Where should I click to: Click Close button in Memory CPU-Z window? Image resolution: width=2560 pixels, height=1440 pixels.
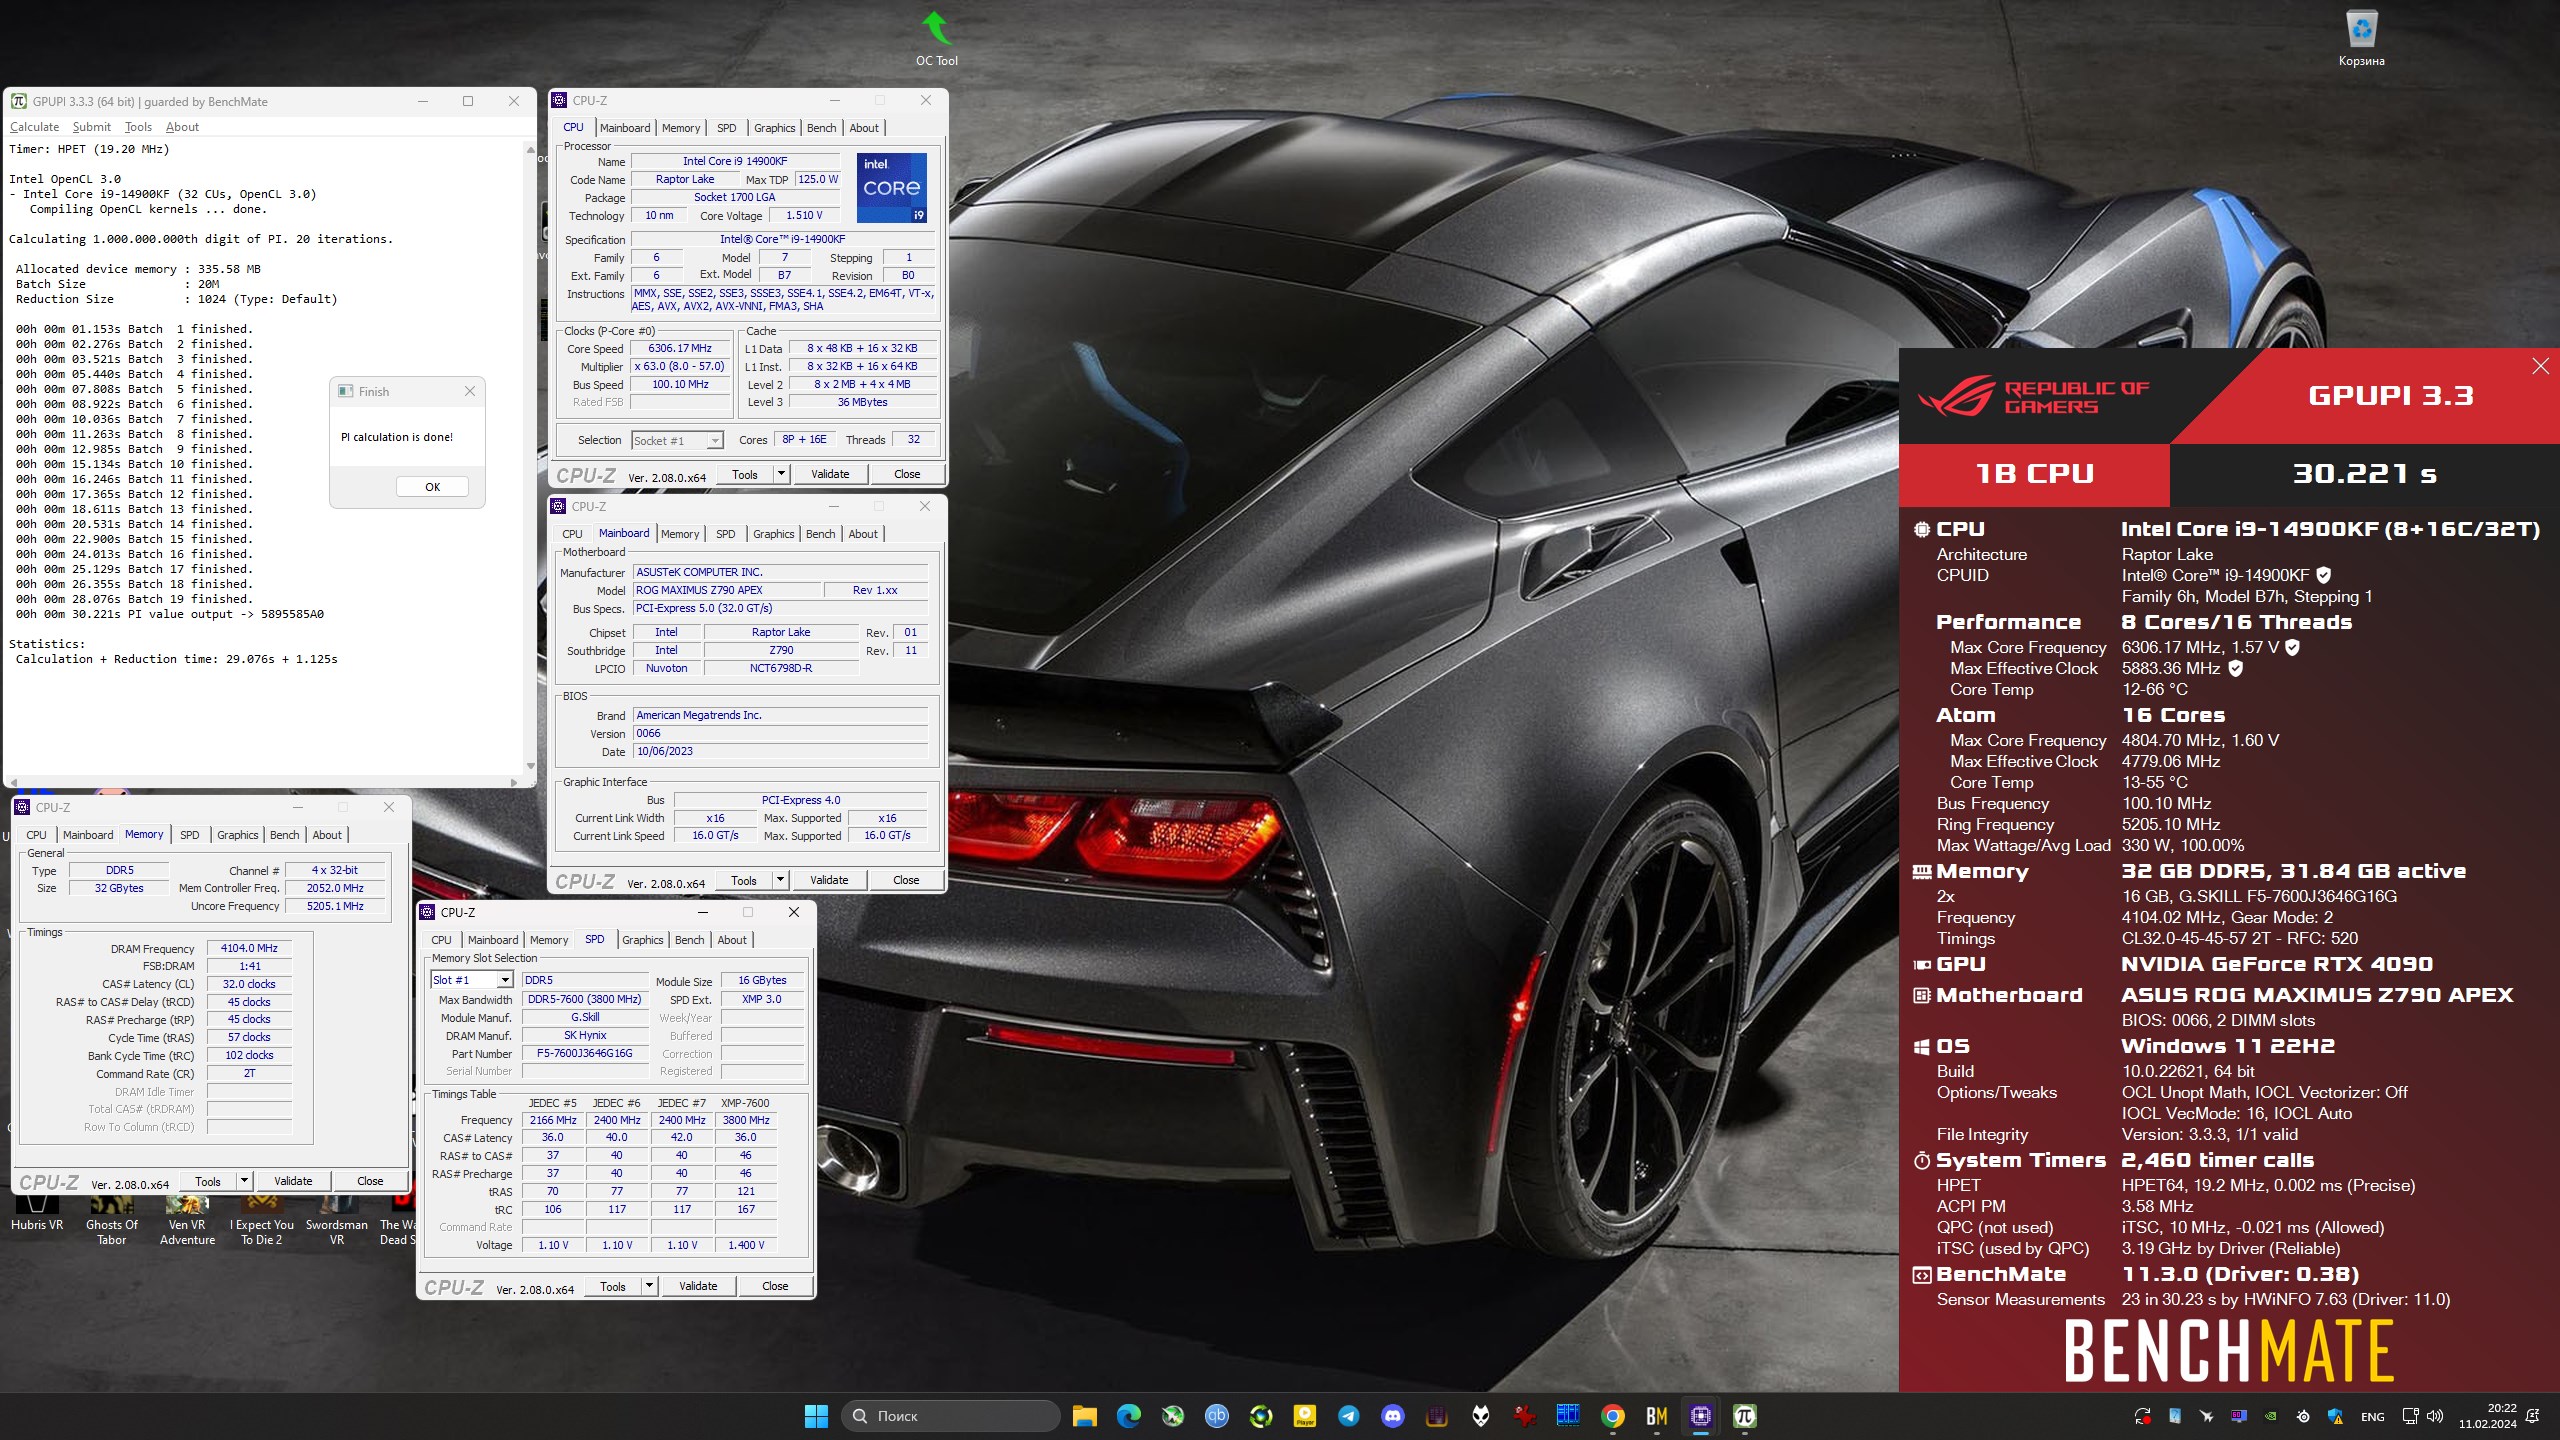click(370, 1181)
